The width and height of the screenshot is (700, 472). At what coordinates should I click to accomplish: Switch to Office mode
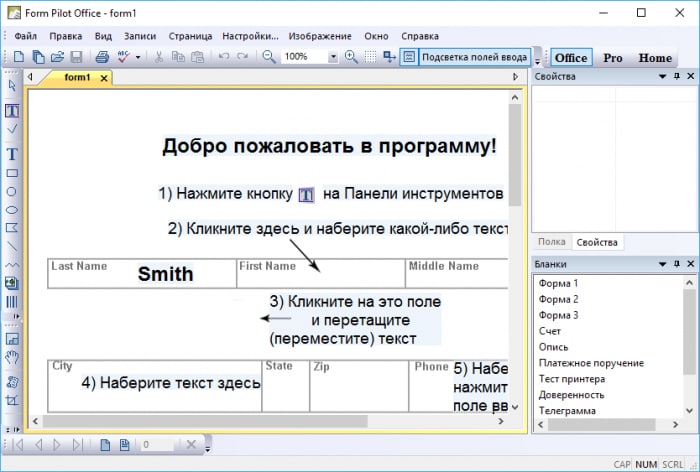coord(571,58)
